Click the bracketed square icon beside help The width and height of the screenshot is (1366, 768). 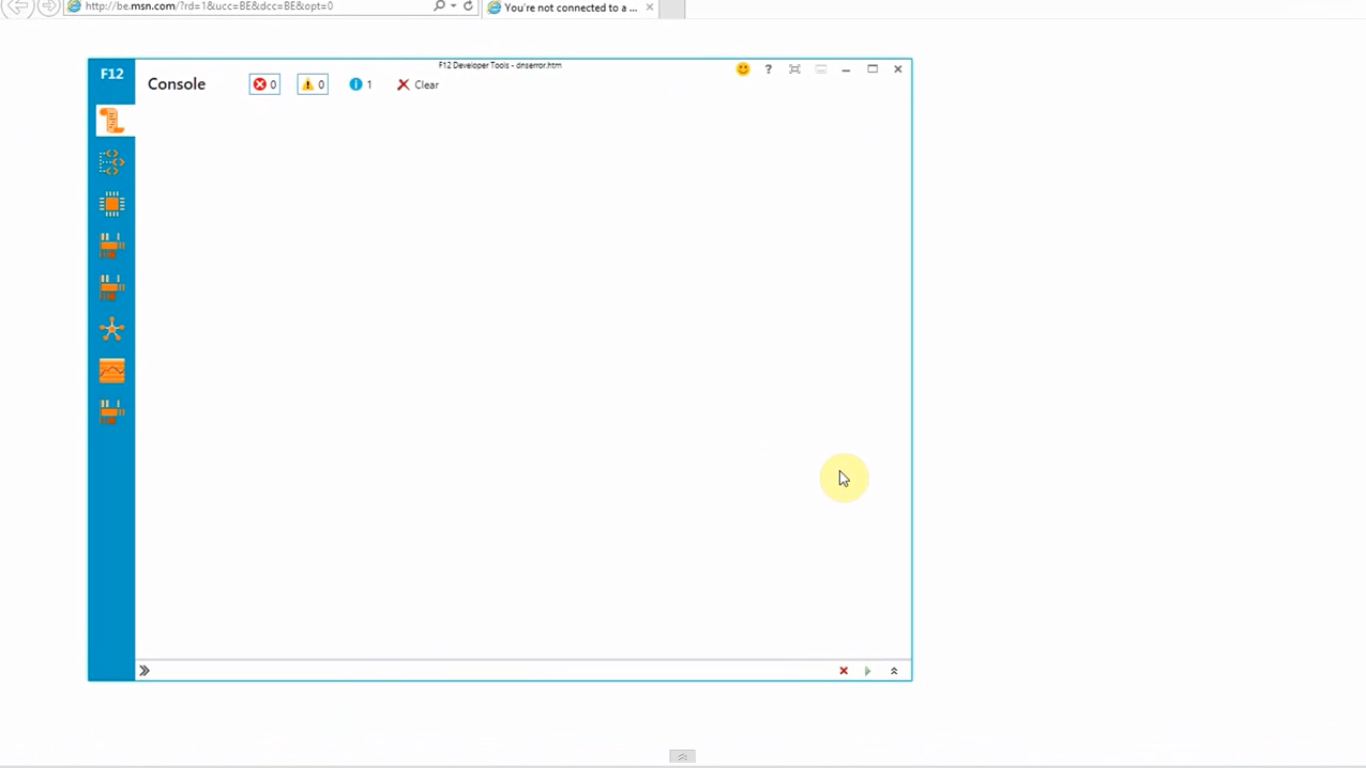[x=794, y=69]
